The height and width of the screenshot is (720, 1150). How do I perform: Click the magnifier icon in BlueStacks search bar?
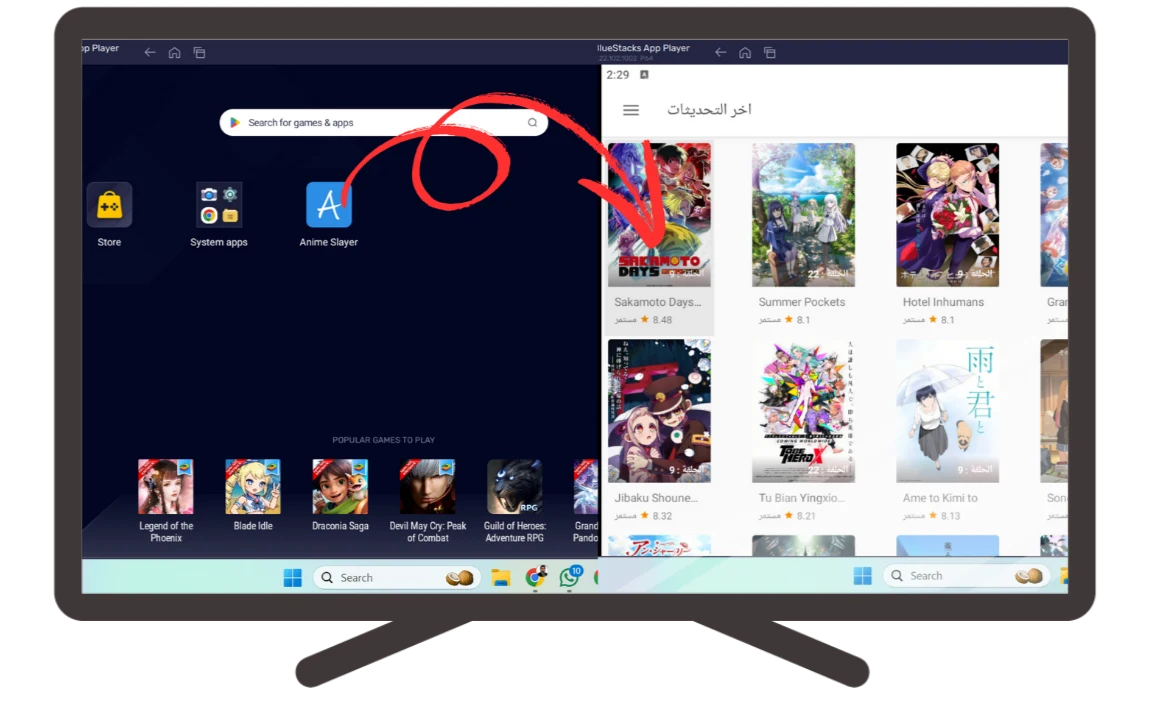click(x=532, y=122)
